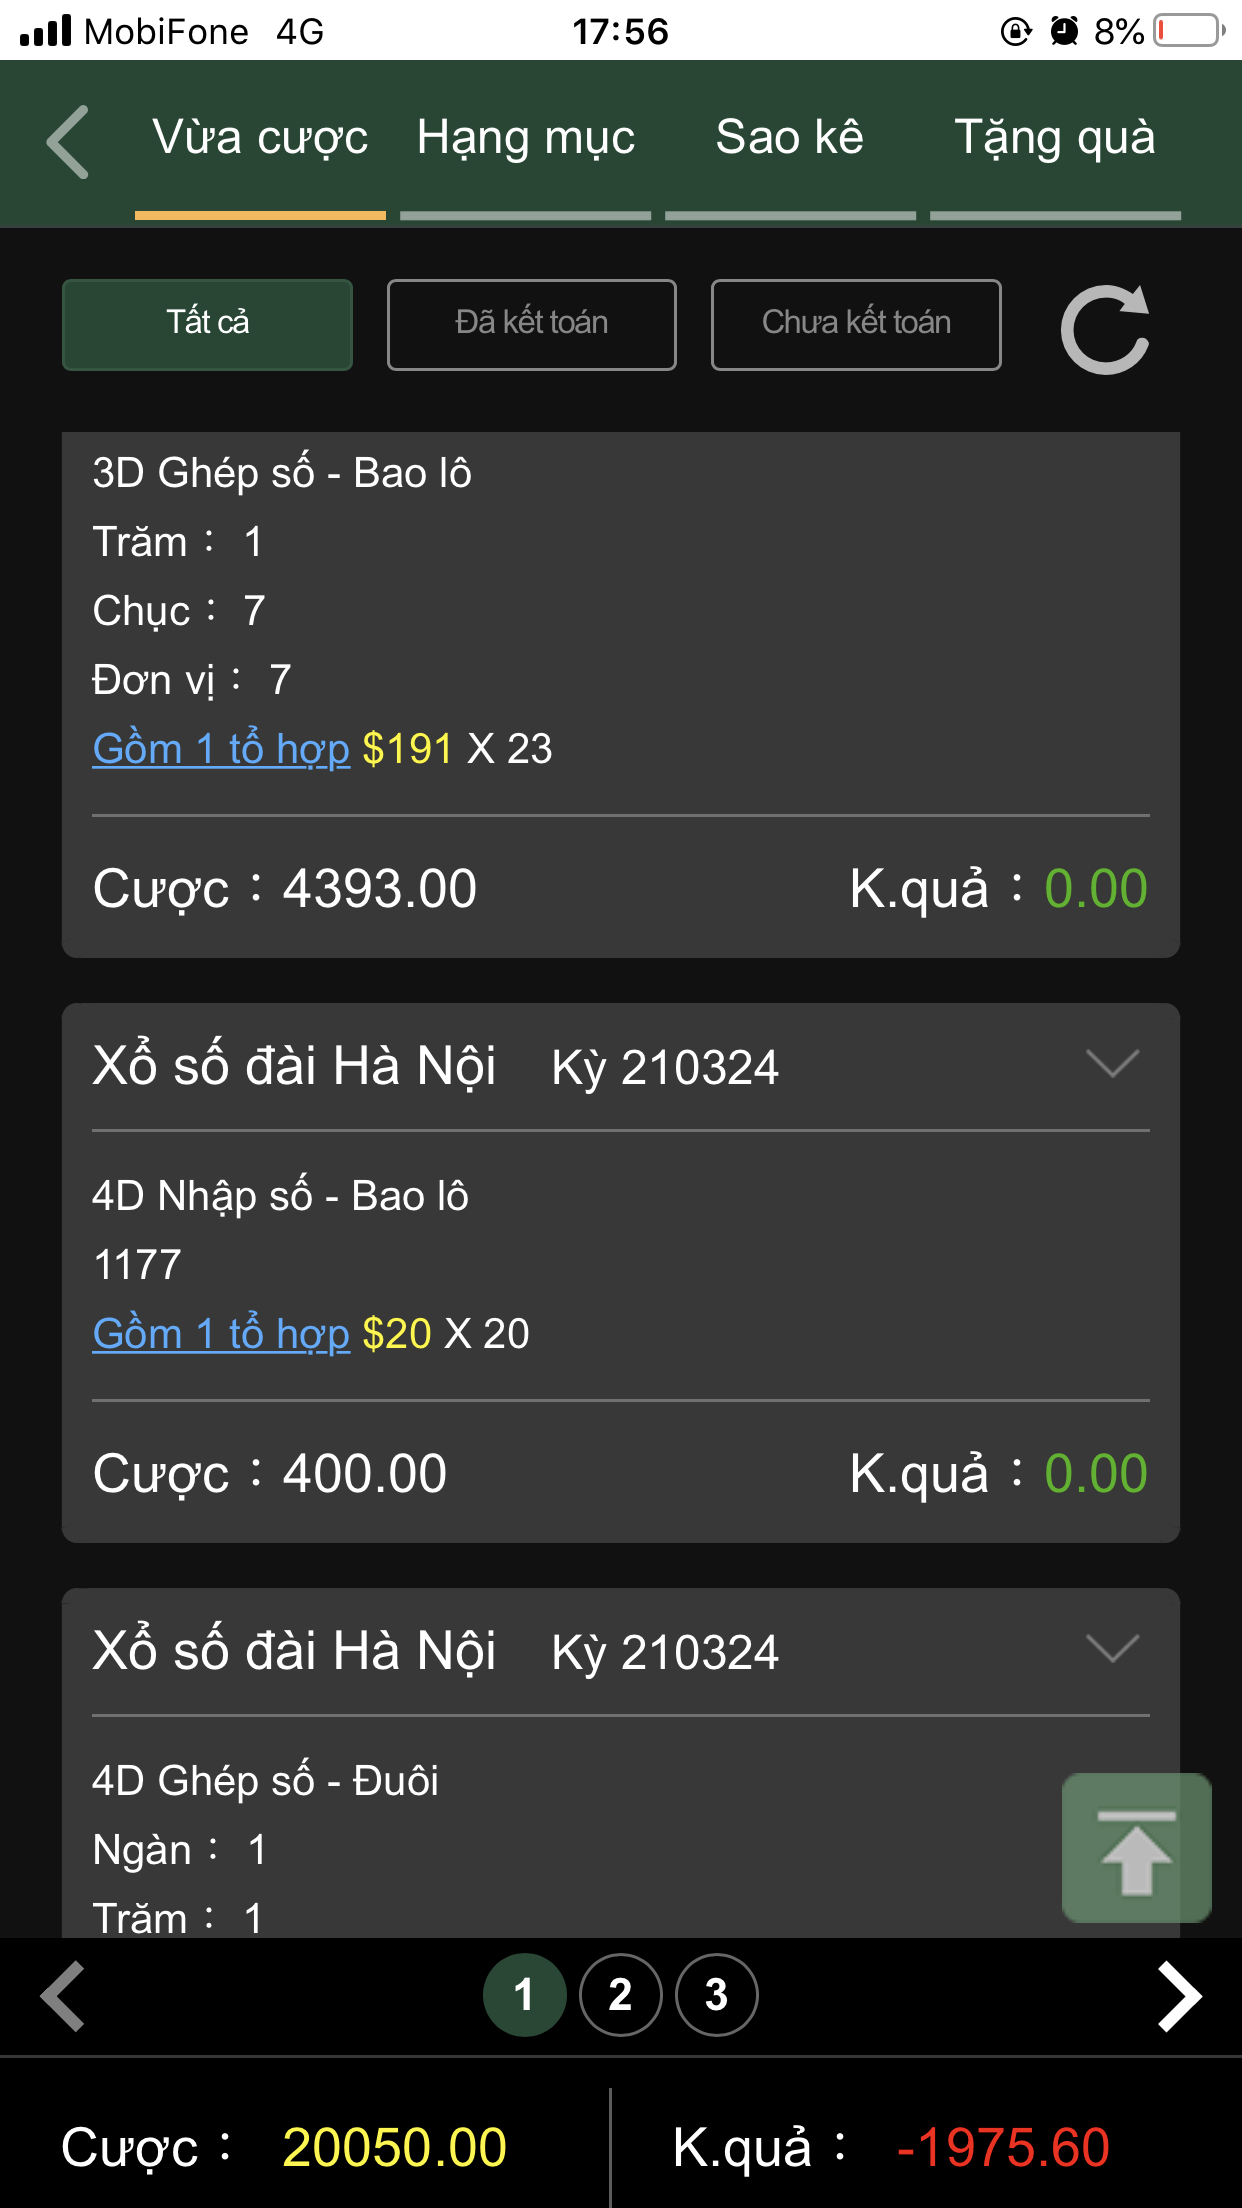Viewport: 1242px width, 2208px height.
Task: Tap the back arrow in header
Action: coord(69,142)
